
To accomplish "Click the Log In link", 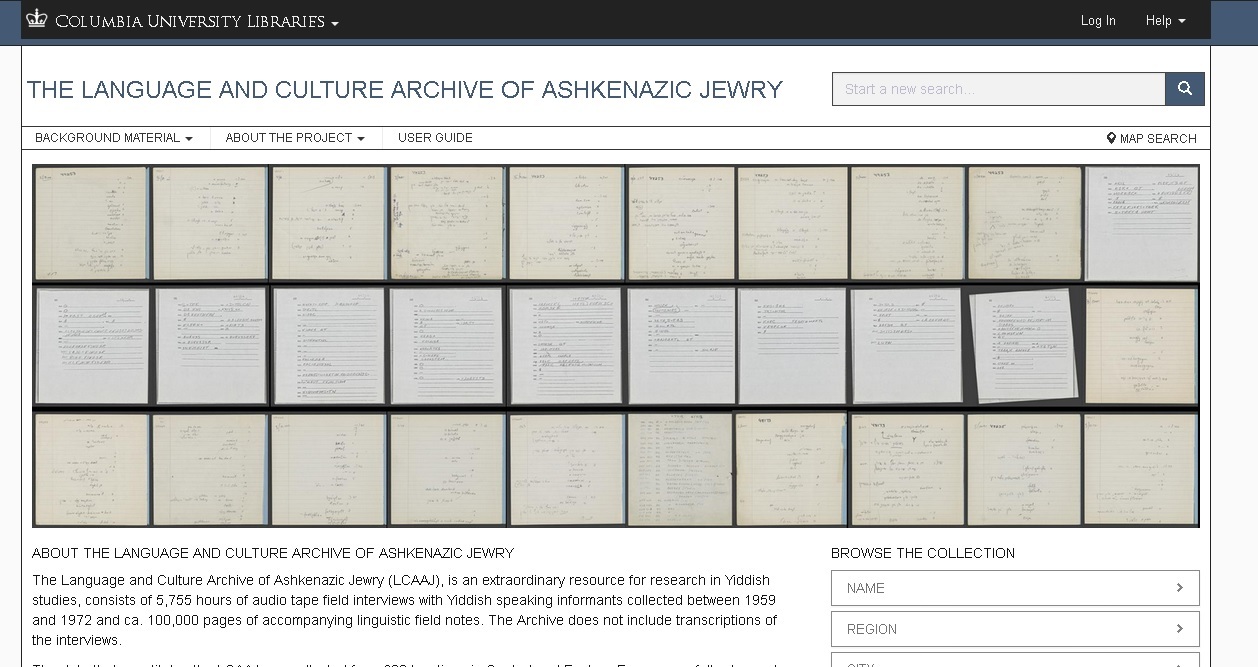I will click(1098, 21).
